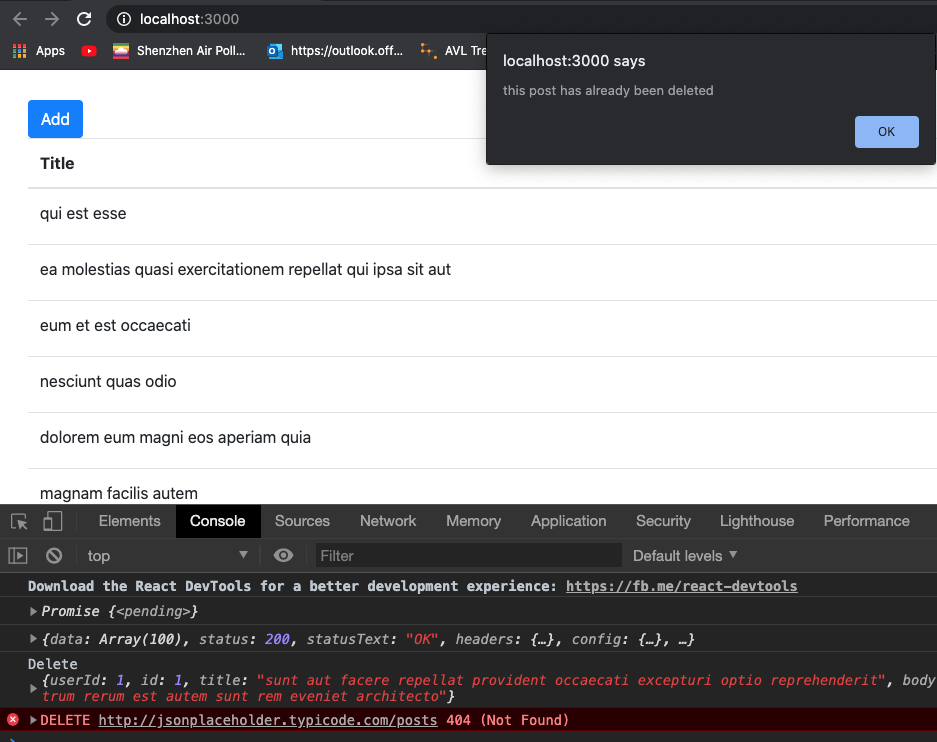Activate the inspect element picker tool

19,521
